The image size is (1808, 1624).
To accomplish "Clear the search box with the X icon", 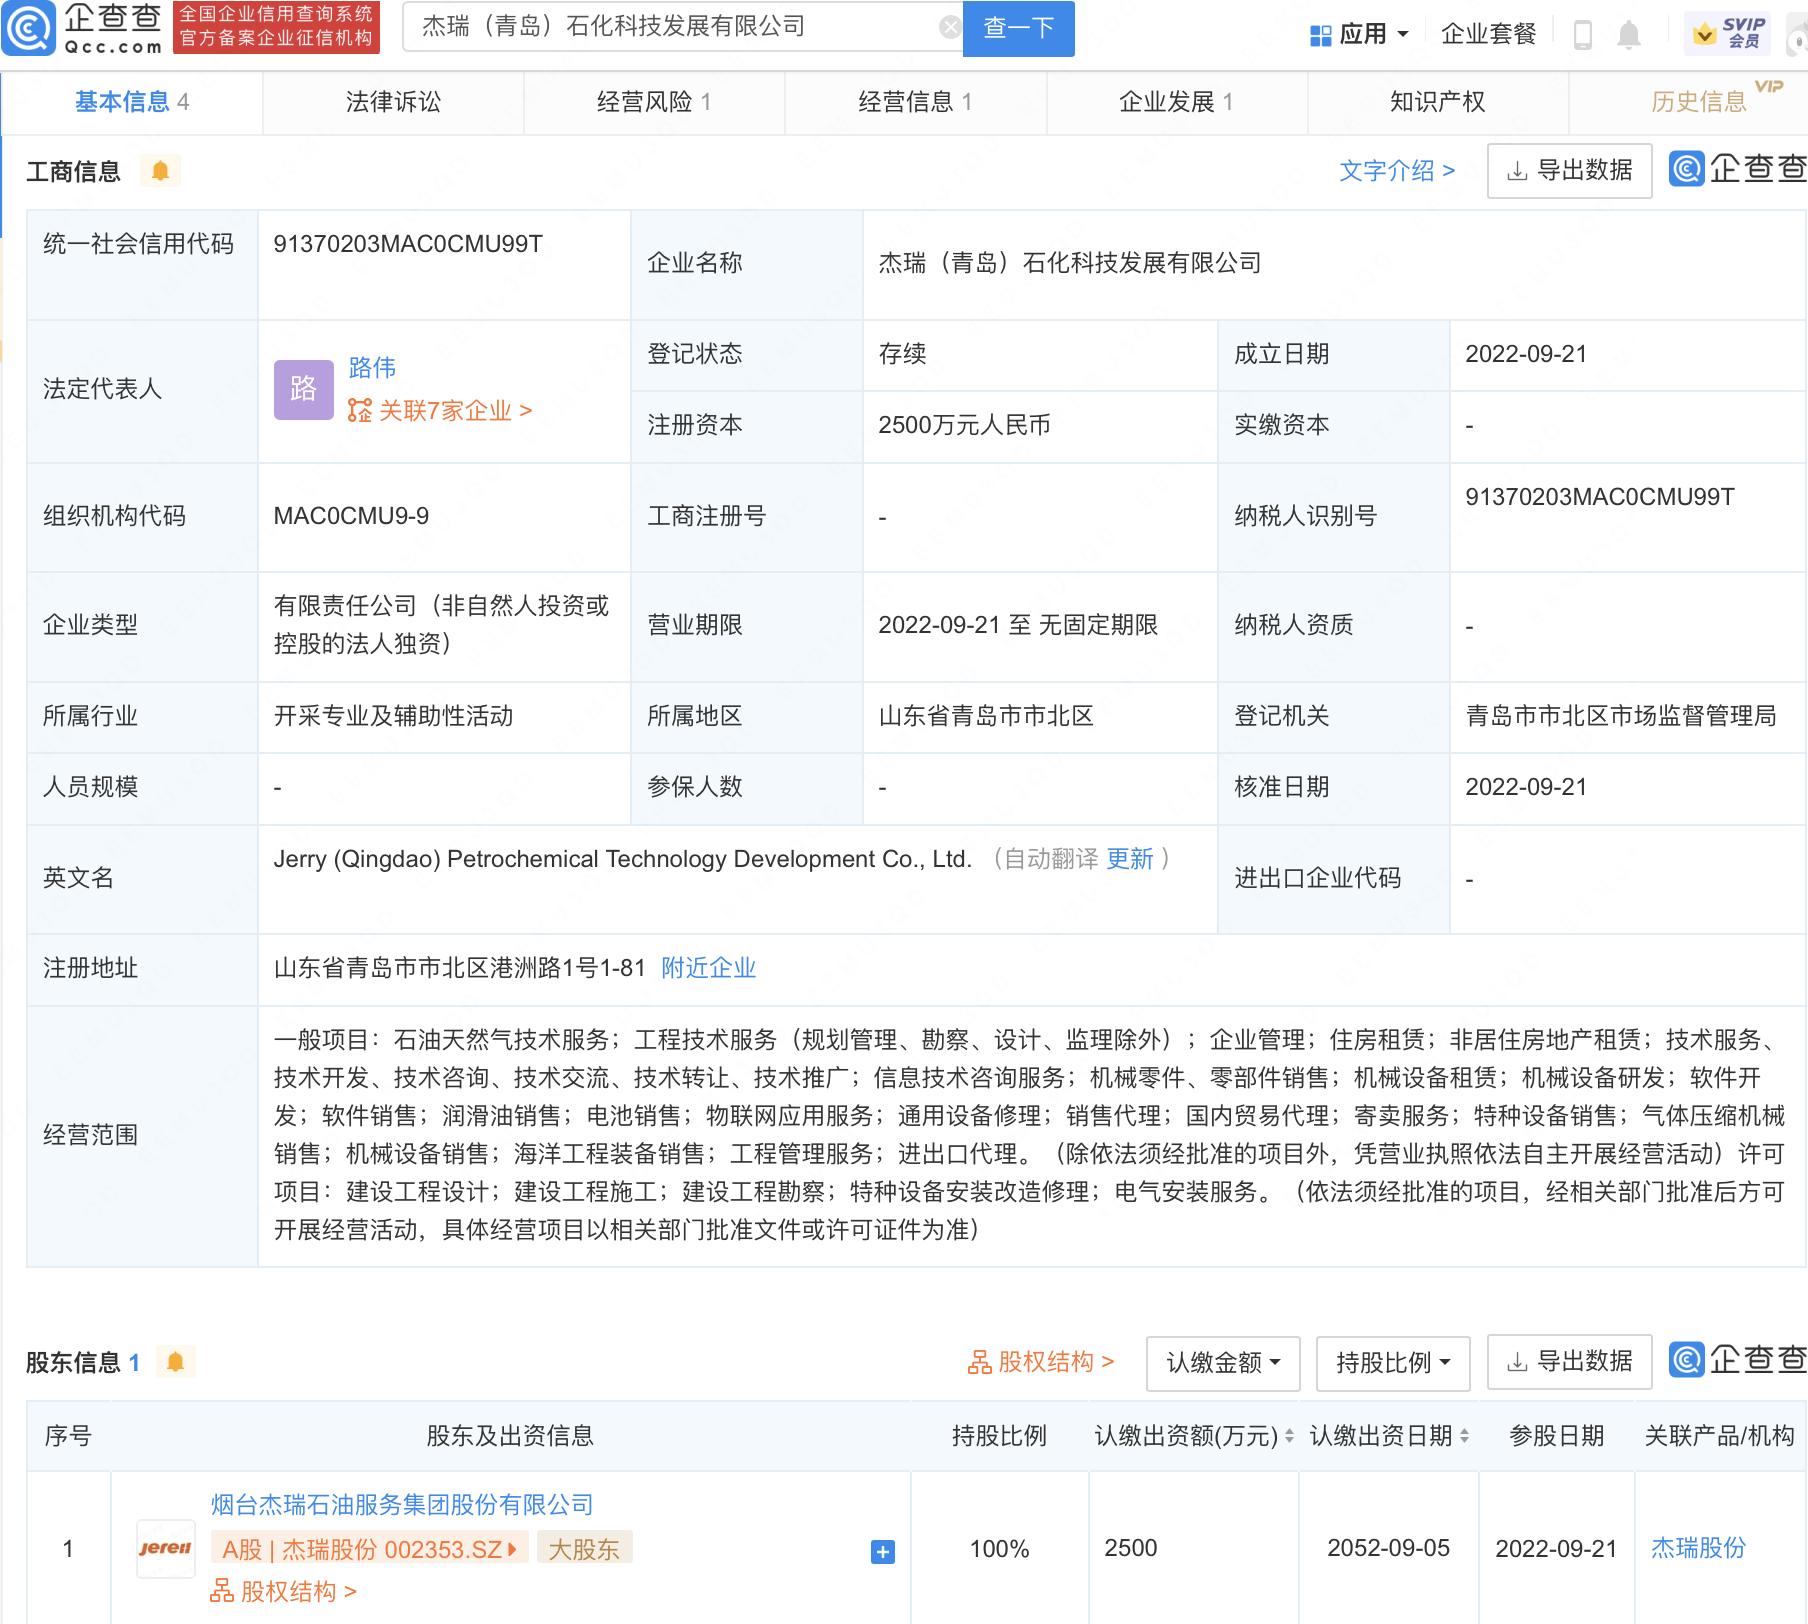I will 950,28.
